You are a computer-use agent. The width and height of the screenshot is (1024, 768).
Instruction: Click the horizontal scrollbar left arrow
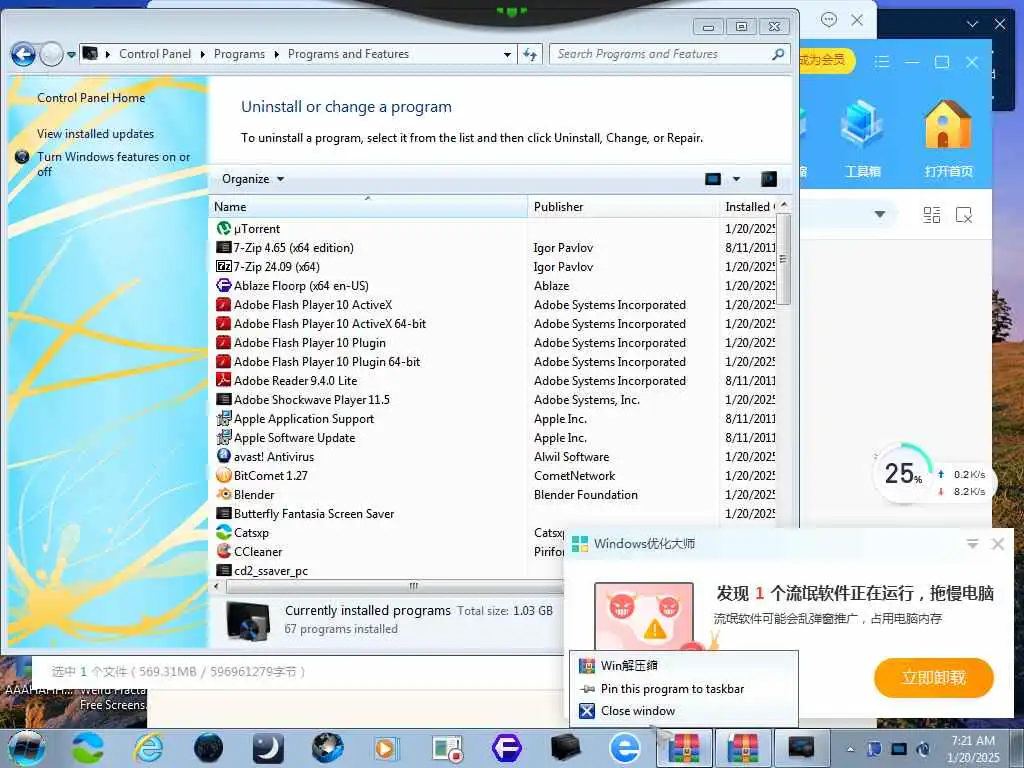click(216, 586)
